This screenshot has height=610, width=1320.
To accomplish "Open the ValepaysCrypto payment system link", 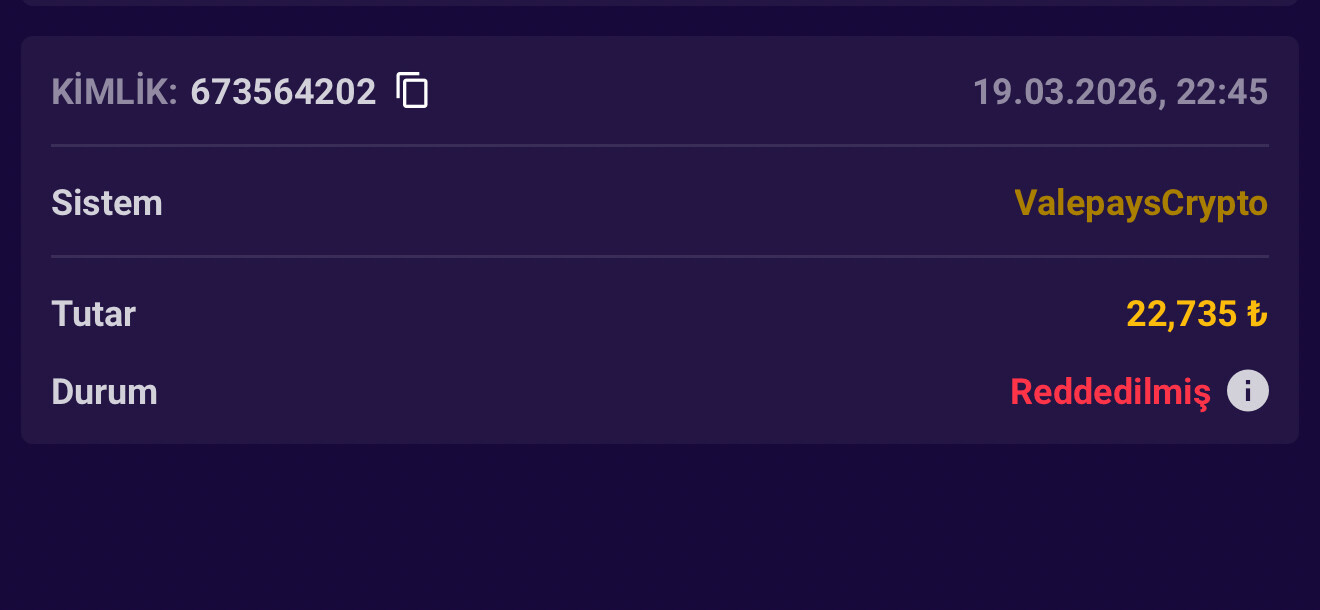I will pyautogui.click(x=1141, y=204).
